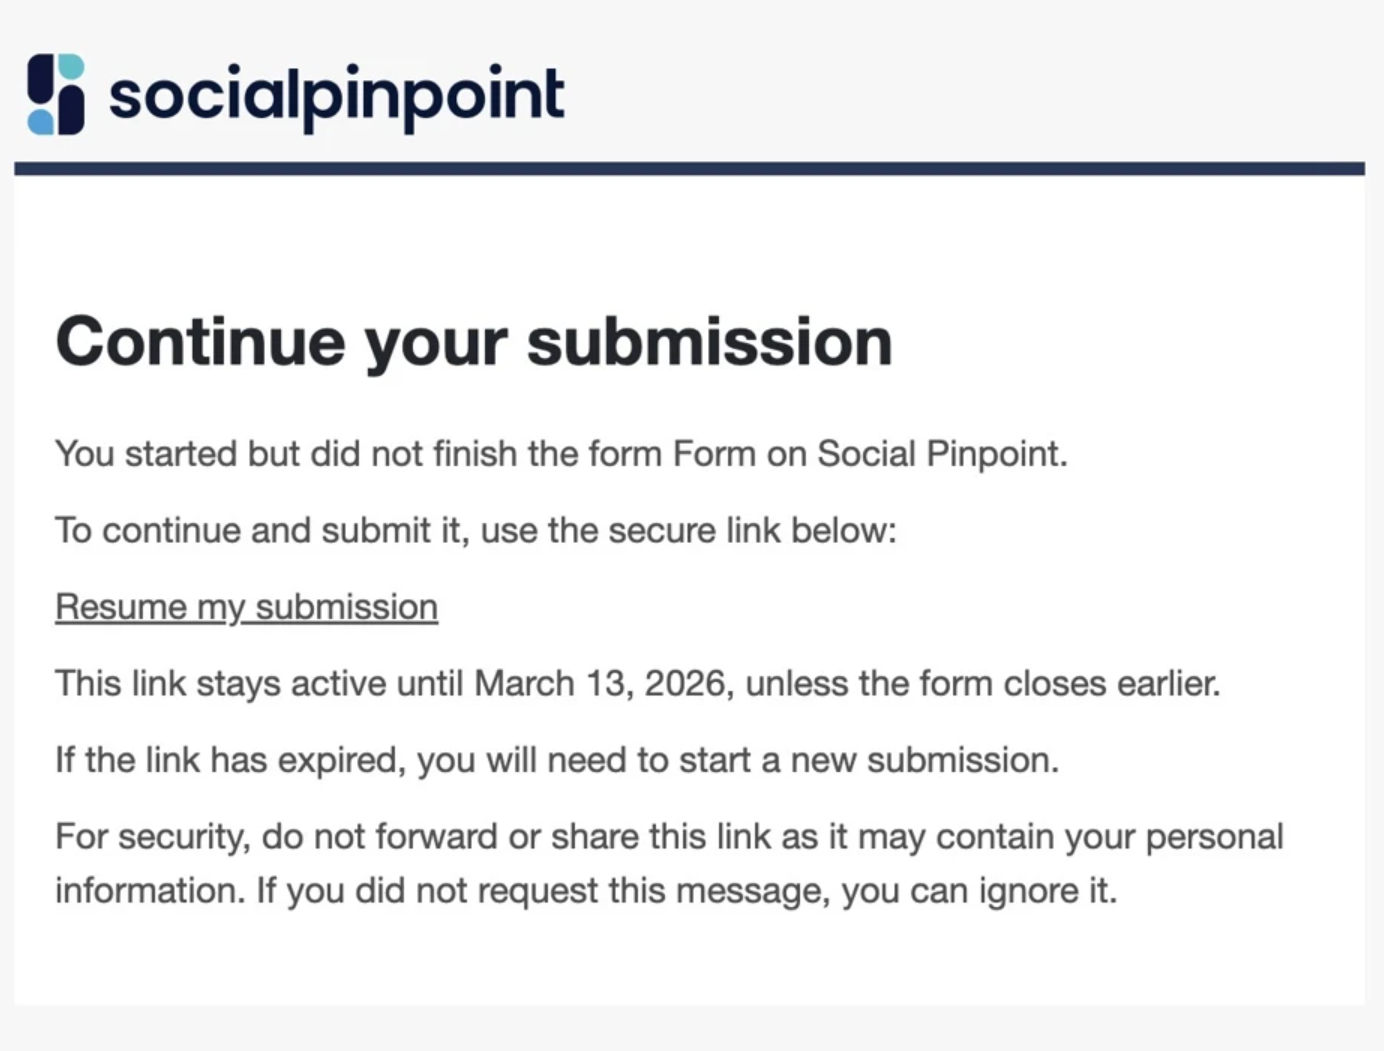Click the Social Pinpoint logo icon

tap(56, 94)
